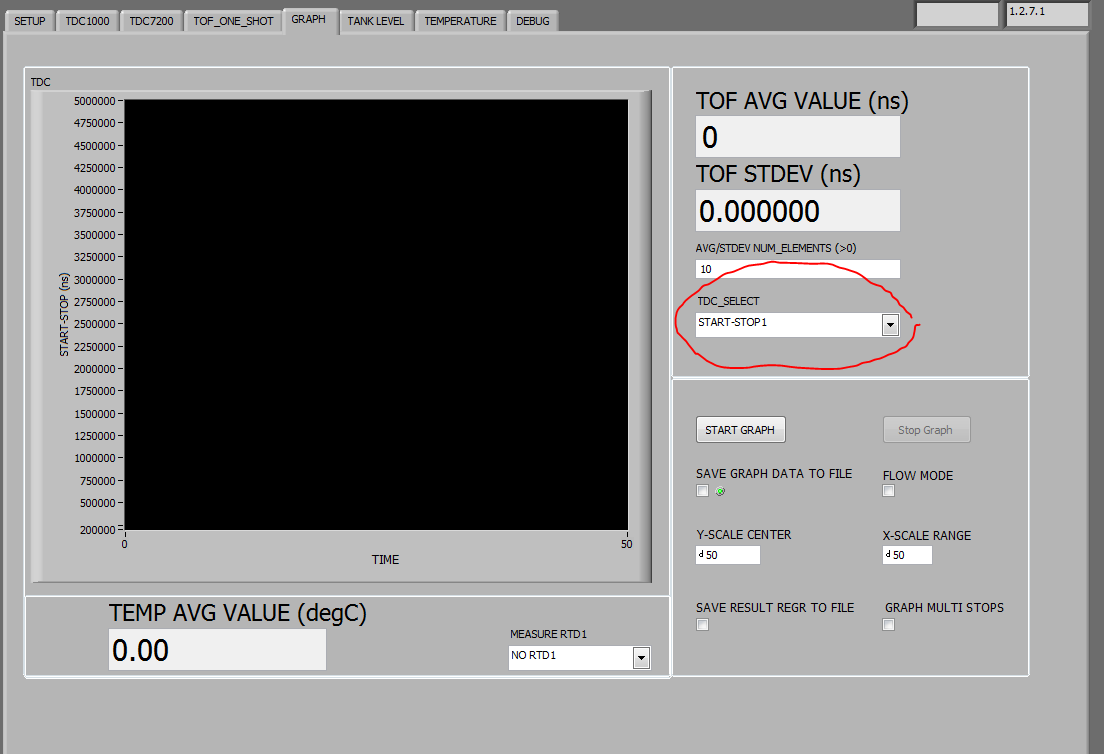1104x754 pixels.
Task: Toggle the FLOW MODE checkbox
Action: 889,491
